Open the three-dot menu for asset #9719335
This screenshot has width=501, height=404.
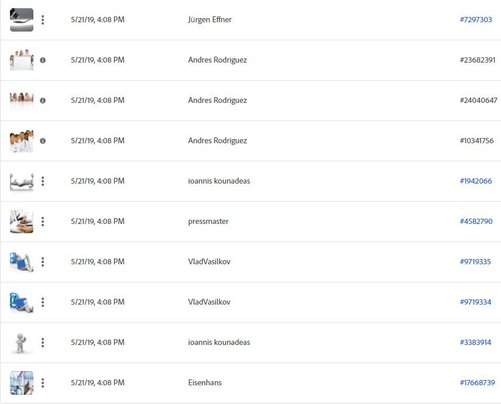point(43,262)
